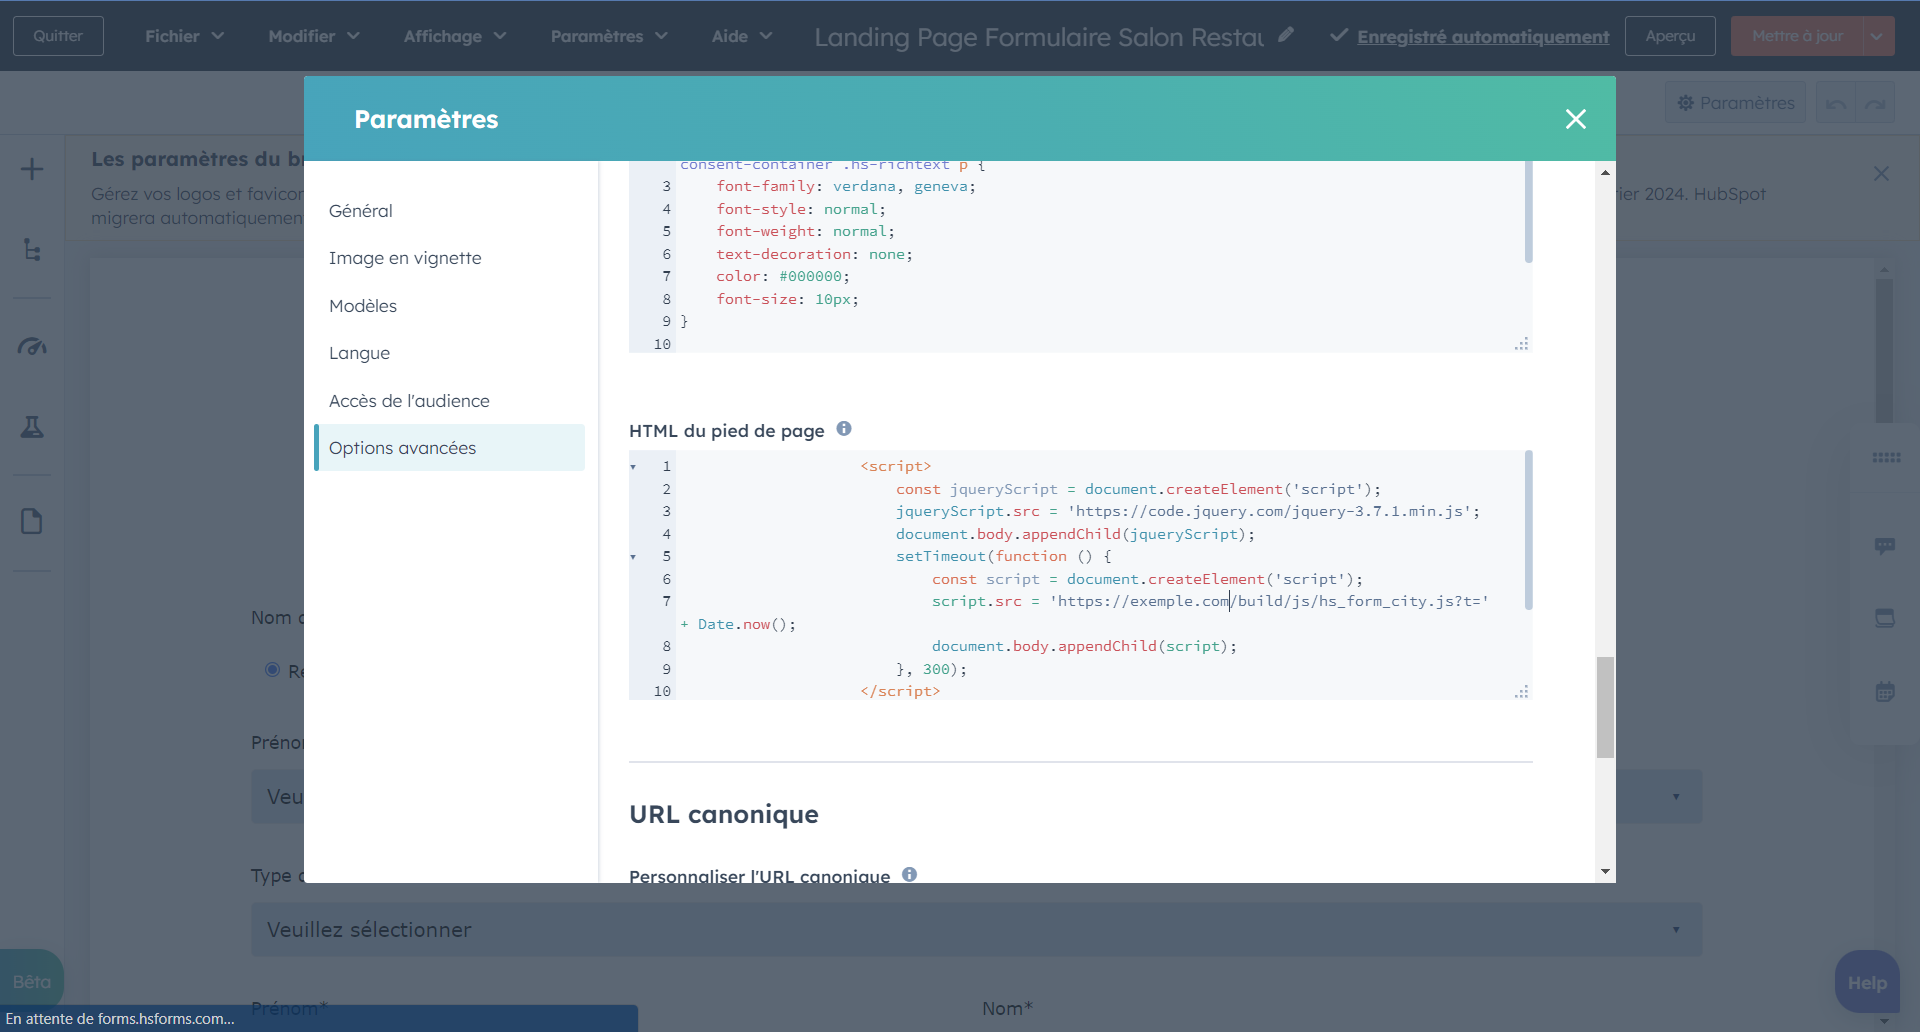Click into the CSS editor font-size line
Screen dimensions: 1920x1032
point(787,299)
